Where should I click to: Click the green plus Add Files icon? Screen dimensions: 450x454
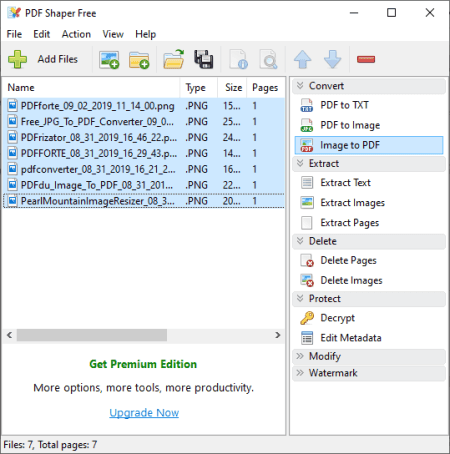pos(17,59)
